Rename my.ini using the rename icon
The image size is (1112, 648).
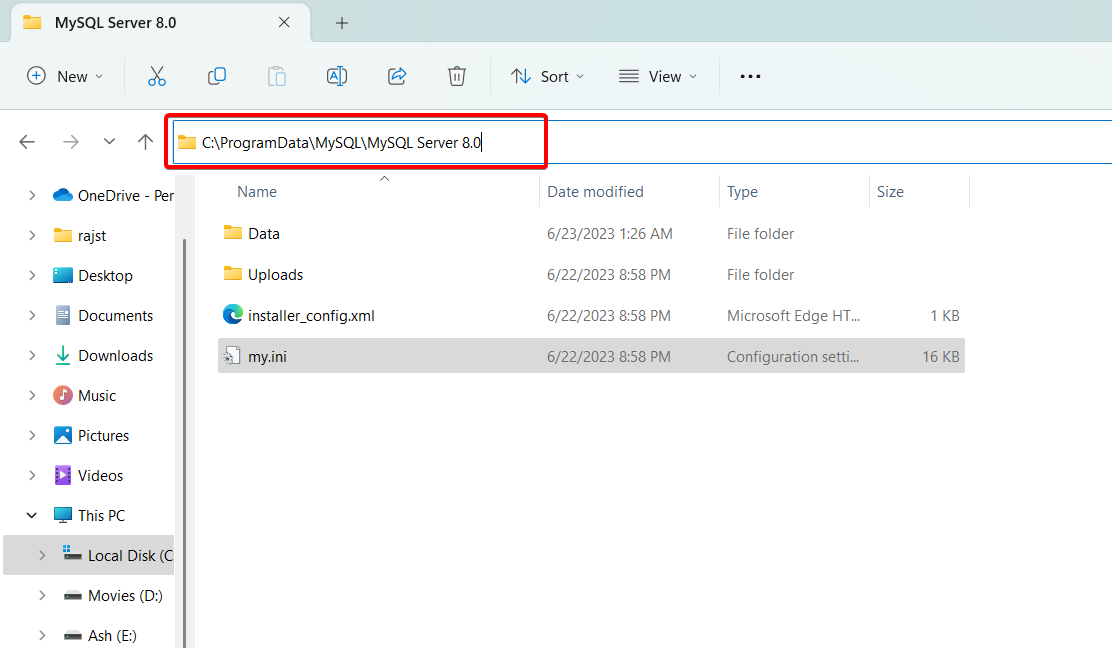click(x=337, y=75)
